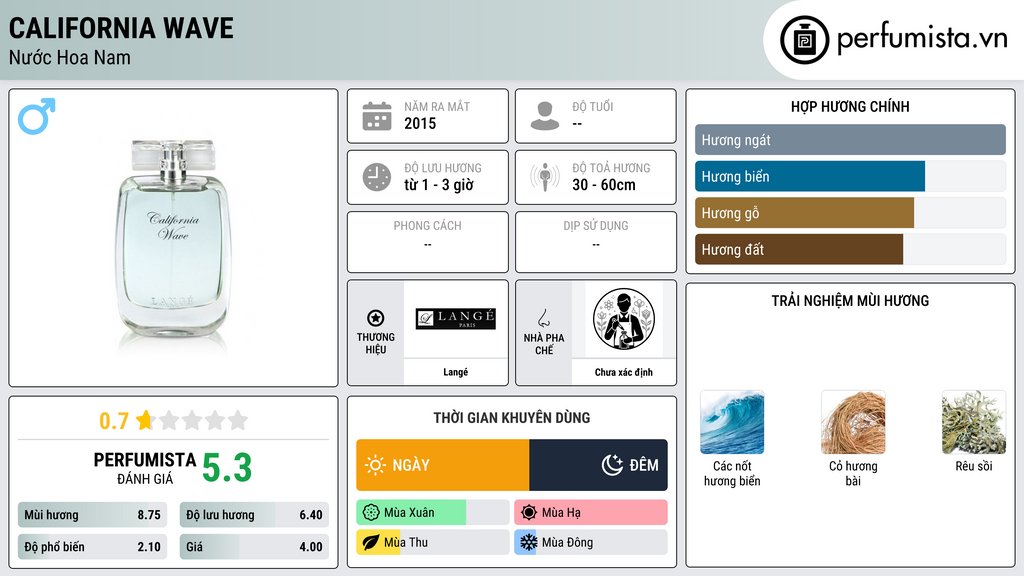Click the từ 1 - 3 giờ value

click(439, 185)
